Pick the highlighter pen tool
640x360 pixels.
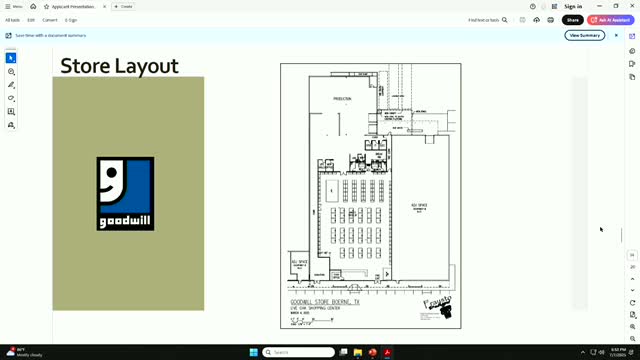(x=11, y=85)
